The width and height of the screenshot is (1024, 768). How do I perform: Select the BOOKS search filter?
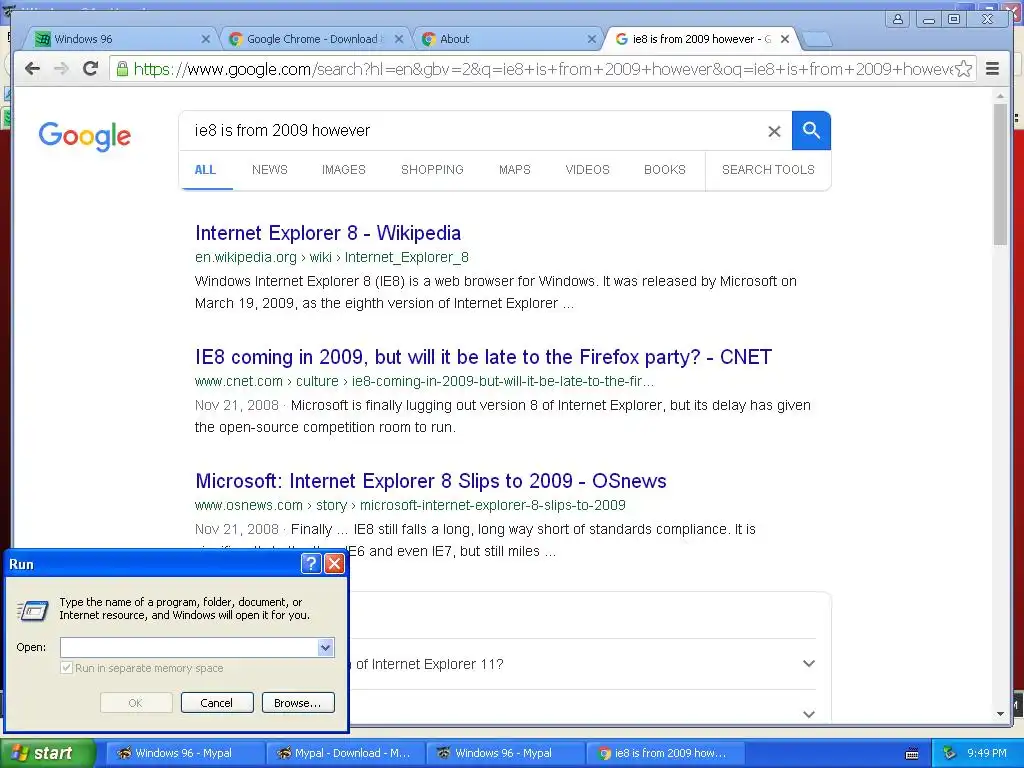click(x=665, y=170)
